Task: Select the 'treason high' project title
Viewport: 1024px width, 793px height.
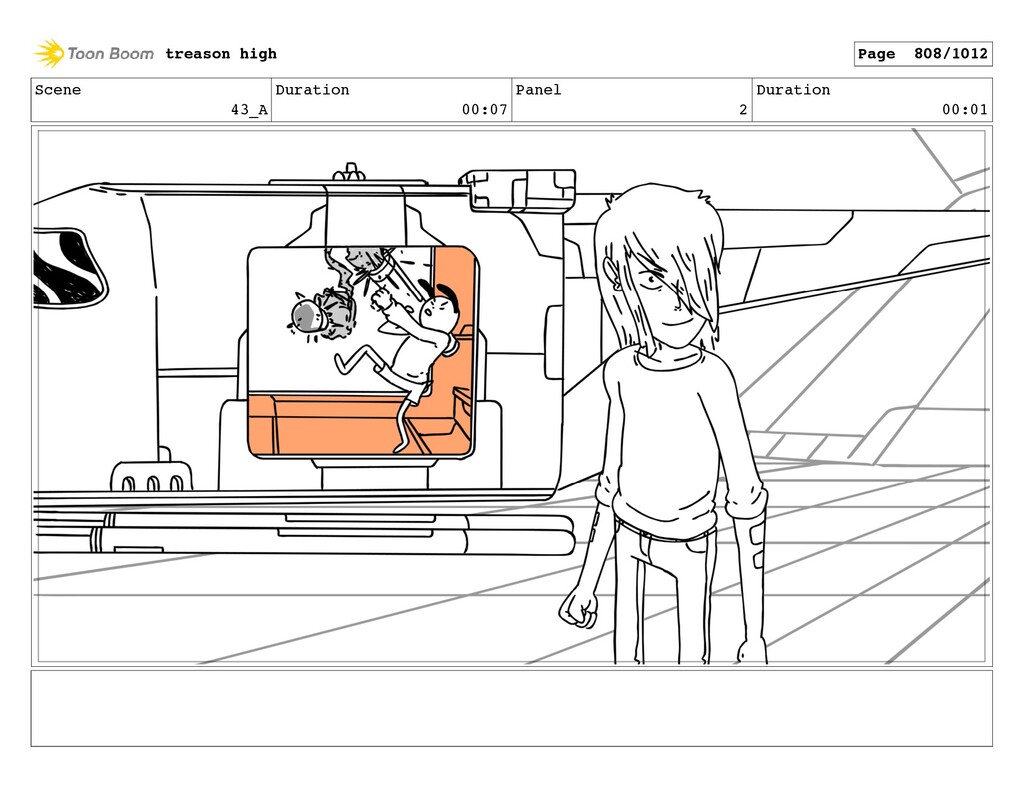Action: point(221,54)
